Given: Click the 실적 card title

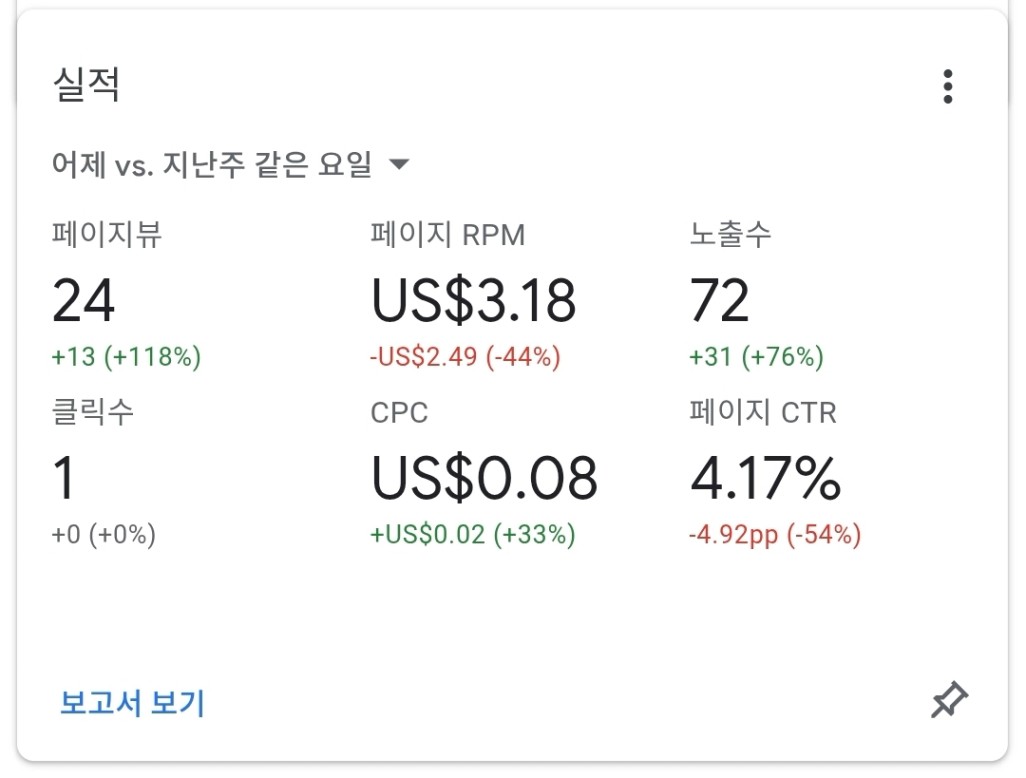Looking at the screenshot, I should pos(86,84).
